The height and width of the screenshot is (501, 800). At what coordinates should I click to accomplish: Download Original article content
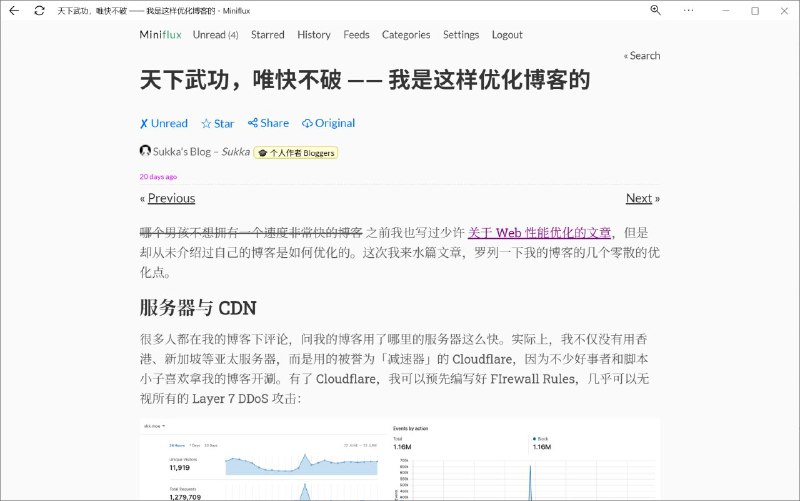[328, 123]
